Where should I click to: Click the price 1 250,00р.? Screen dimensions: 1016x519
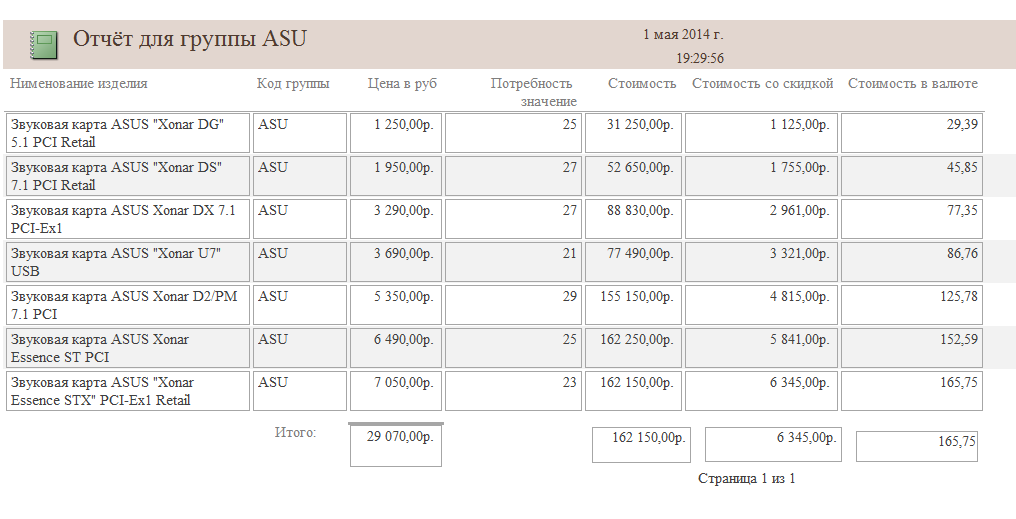pyautogui.click(x=396, y=133)
